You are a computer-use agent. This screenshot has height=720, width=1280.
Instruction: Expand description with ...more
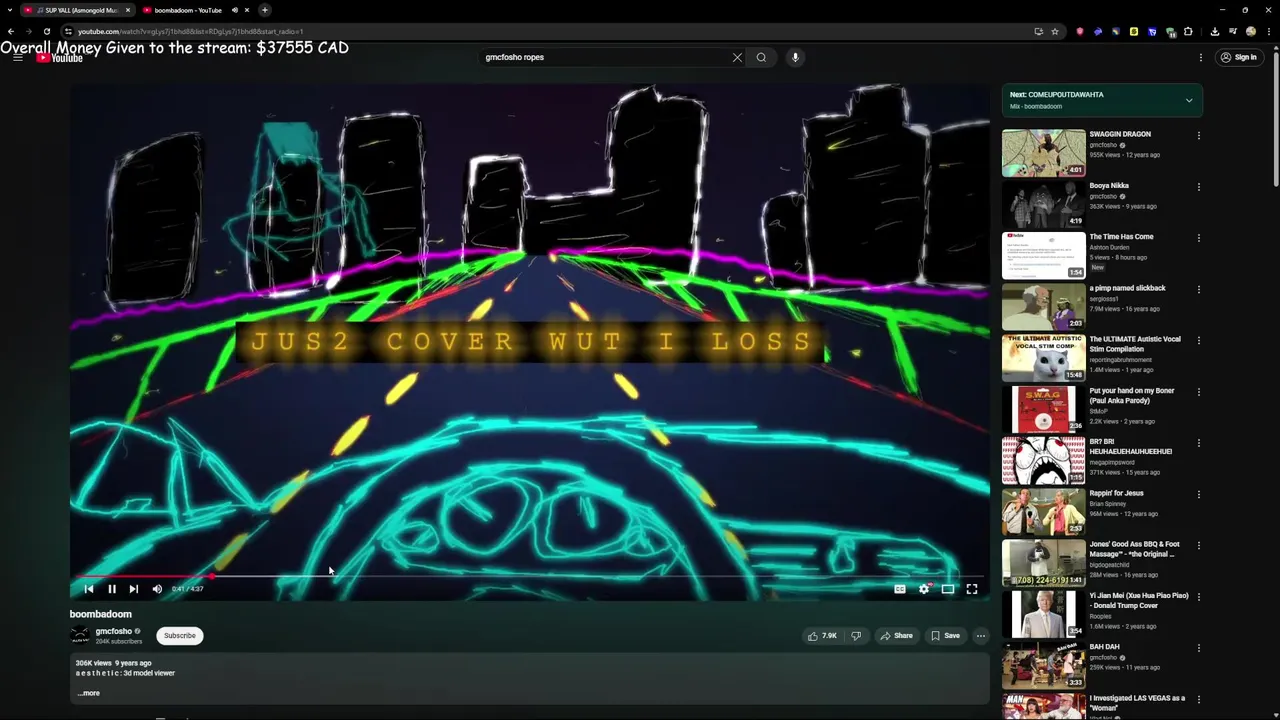click(89, 693)
